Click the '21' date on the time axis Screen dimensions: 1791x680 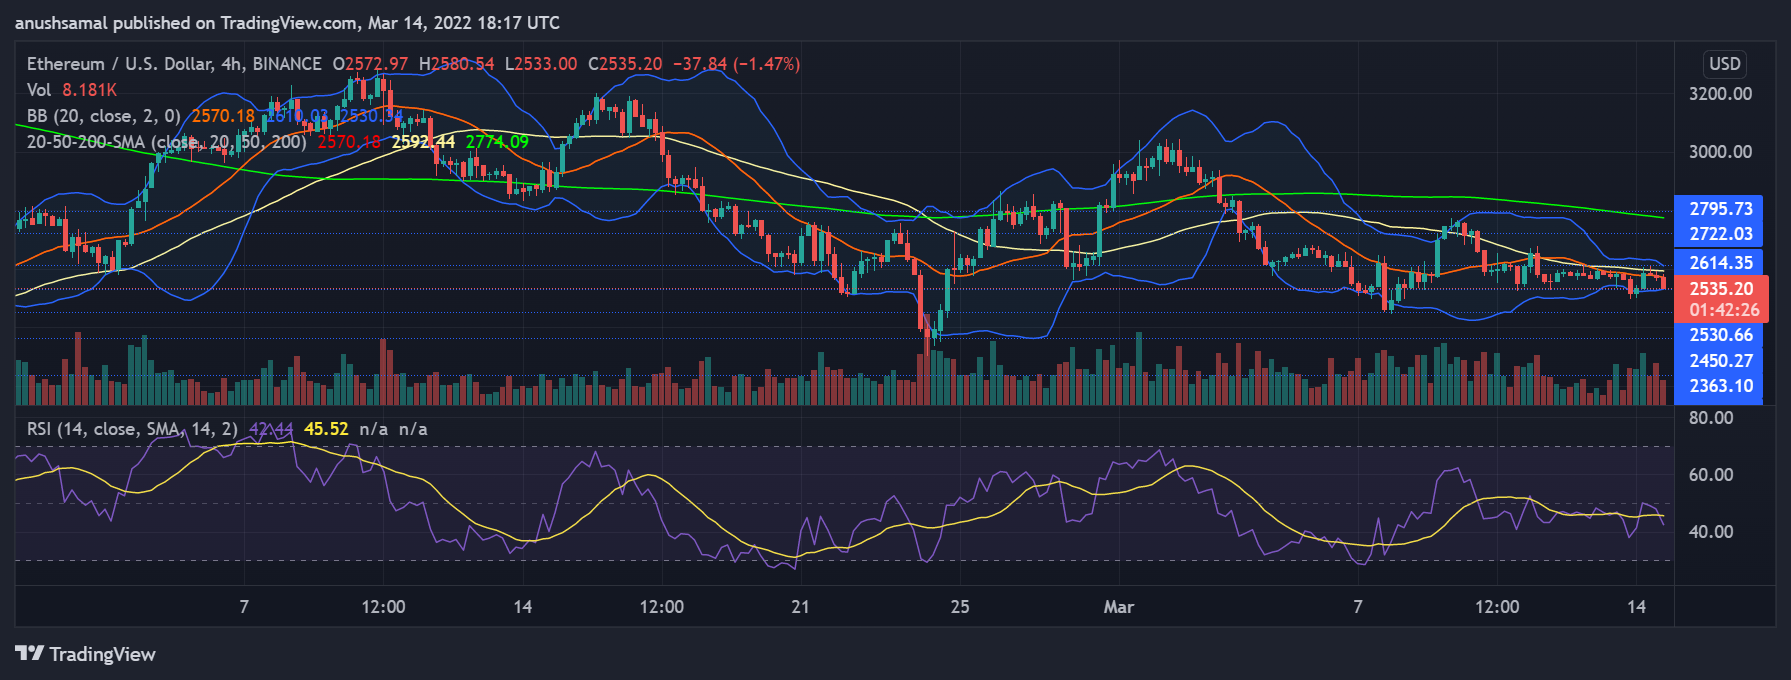click(800, 607)
